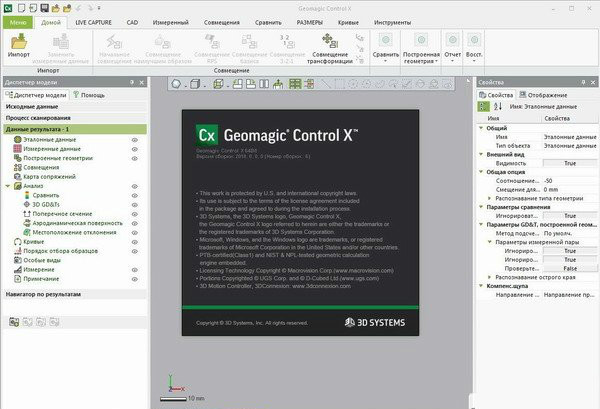Screen dimensions: 600x409
Task: Click the Transform alignment tool icon
Action: 329,41
